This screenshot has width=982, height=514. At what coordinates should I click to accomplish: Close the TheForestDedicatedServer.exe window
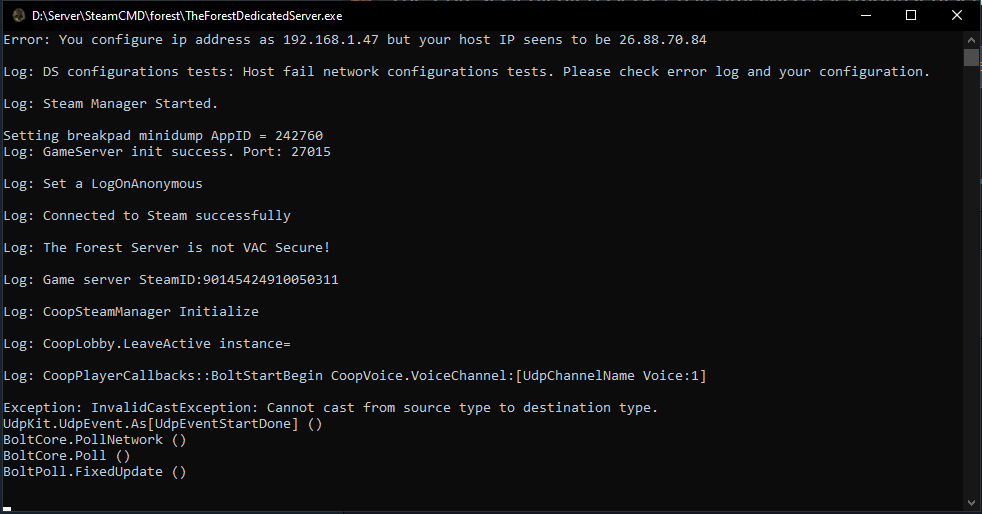957,15
